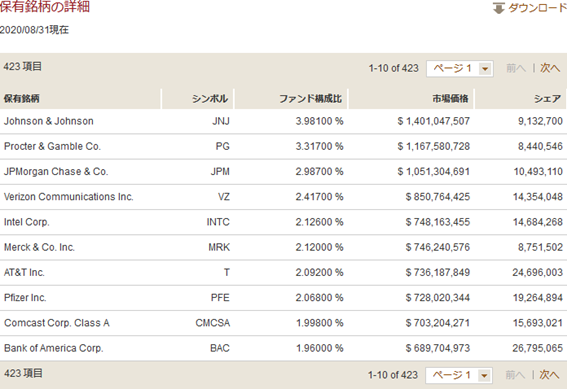
Task: Select Verizon Communications Inc. name
Action: (69, 197)
